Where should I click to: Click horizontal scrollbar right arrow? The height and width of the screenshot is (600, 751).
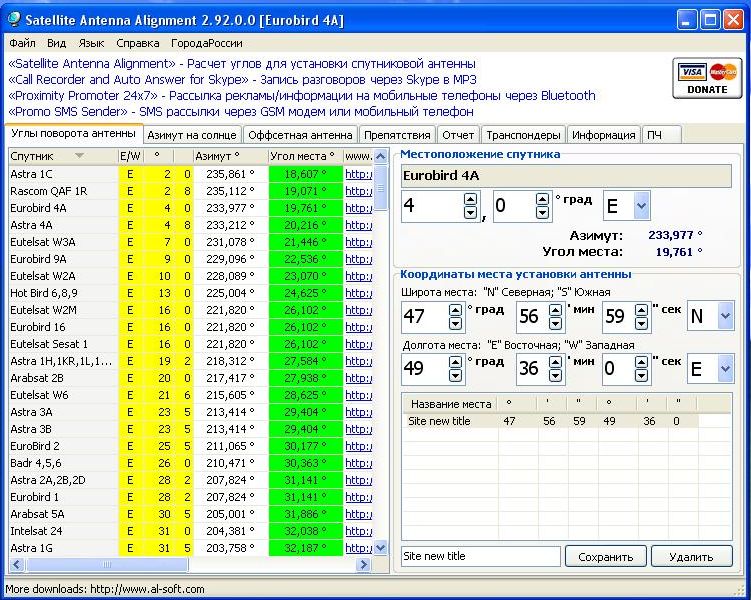pos(364,565)
